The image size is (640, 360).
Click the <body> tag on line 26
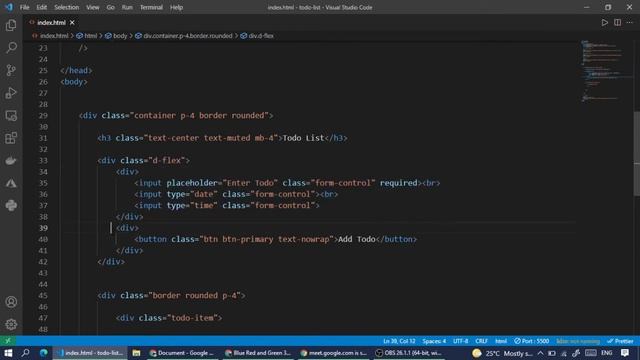(74, 82)
